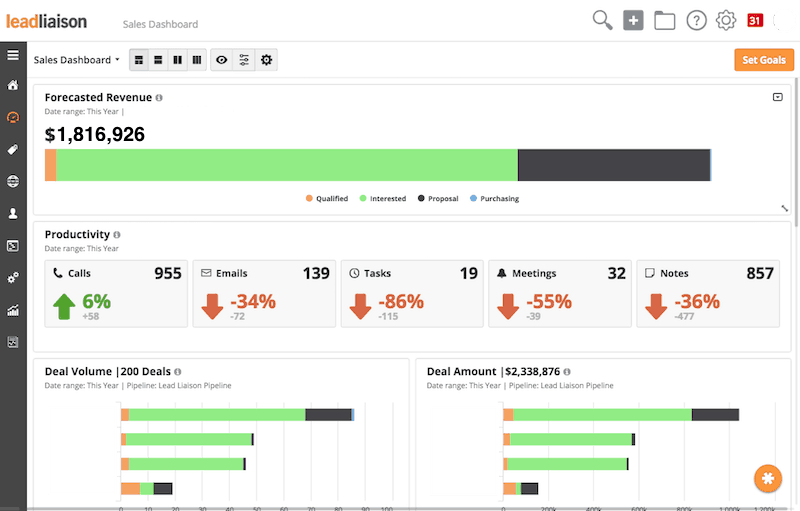The height and width of the screenshot is (511, 800).
Task: Open the person contacts sidebar icon
Action: [13, 213]
